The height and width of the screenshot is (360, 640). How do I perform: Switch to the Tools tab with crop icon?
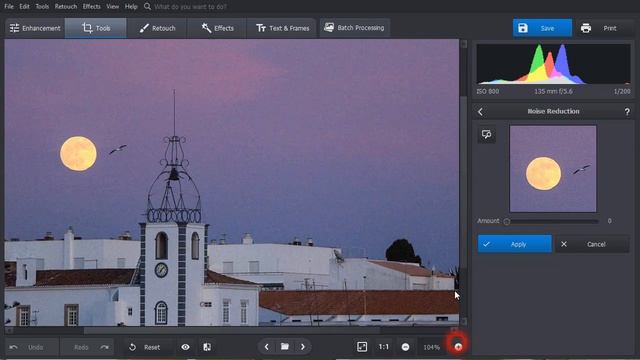click(96, 28)
